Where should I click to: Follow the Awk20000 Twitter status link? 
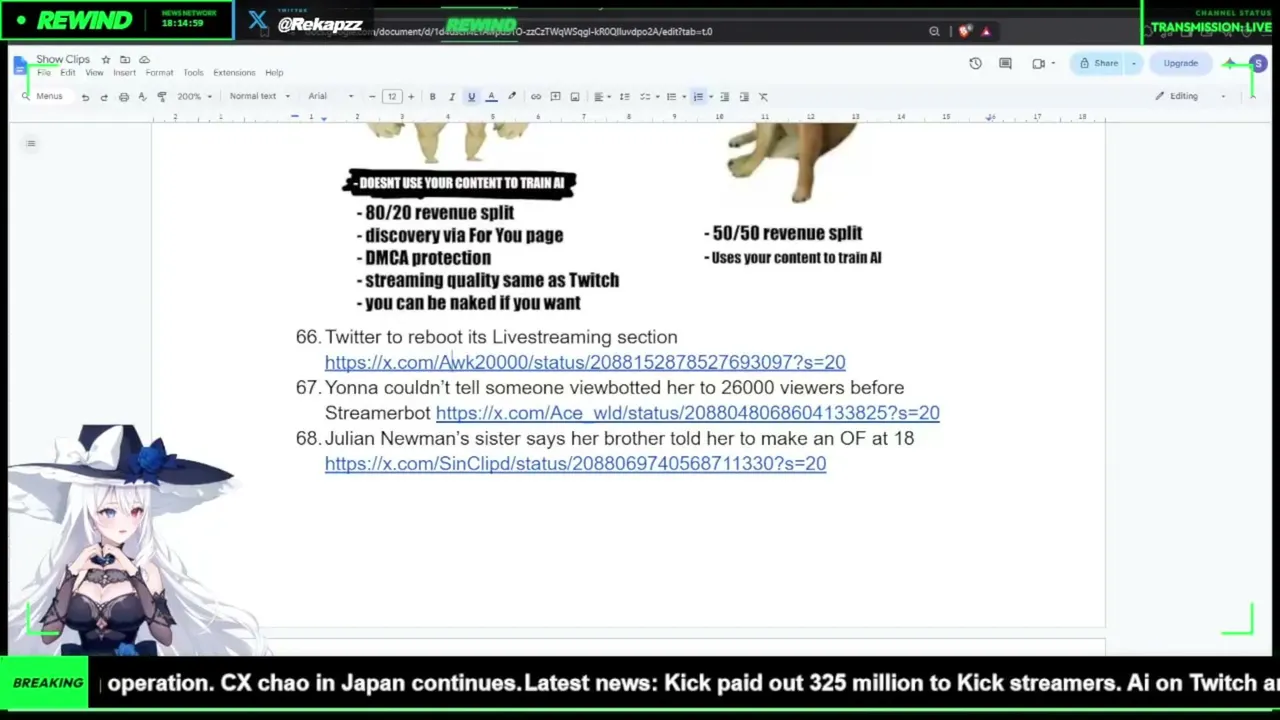point(585,362)
